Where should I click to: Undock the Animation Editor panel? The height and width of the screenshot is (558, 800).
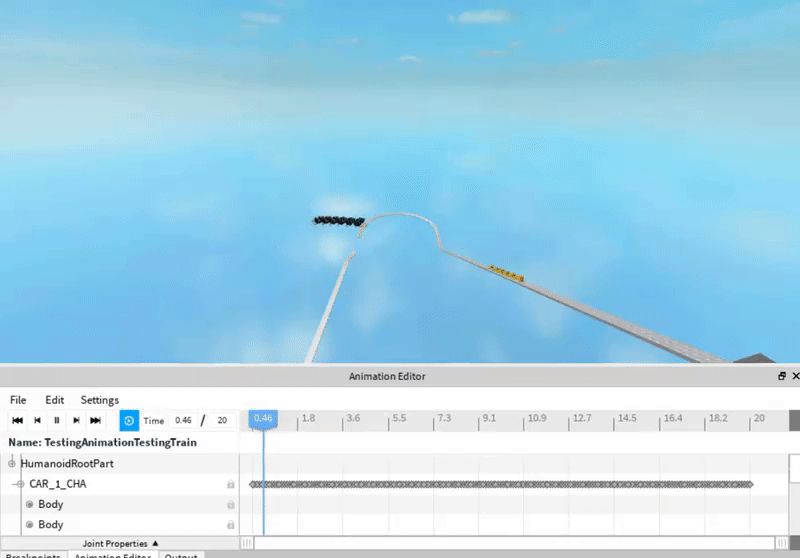click(782, 376)
